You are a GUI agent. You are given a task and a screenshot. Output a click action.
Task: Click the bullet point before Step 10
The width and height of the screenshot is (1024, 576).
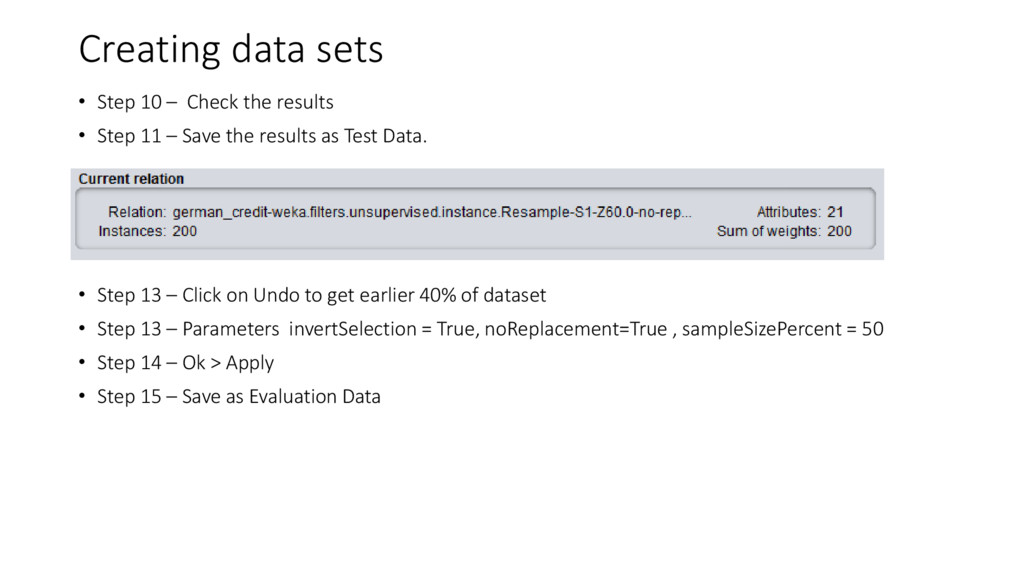(82, 102)
